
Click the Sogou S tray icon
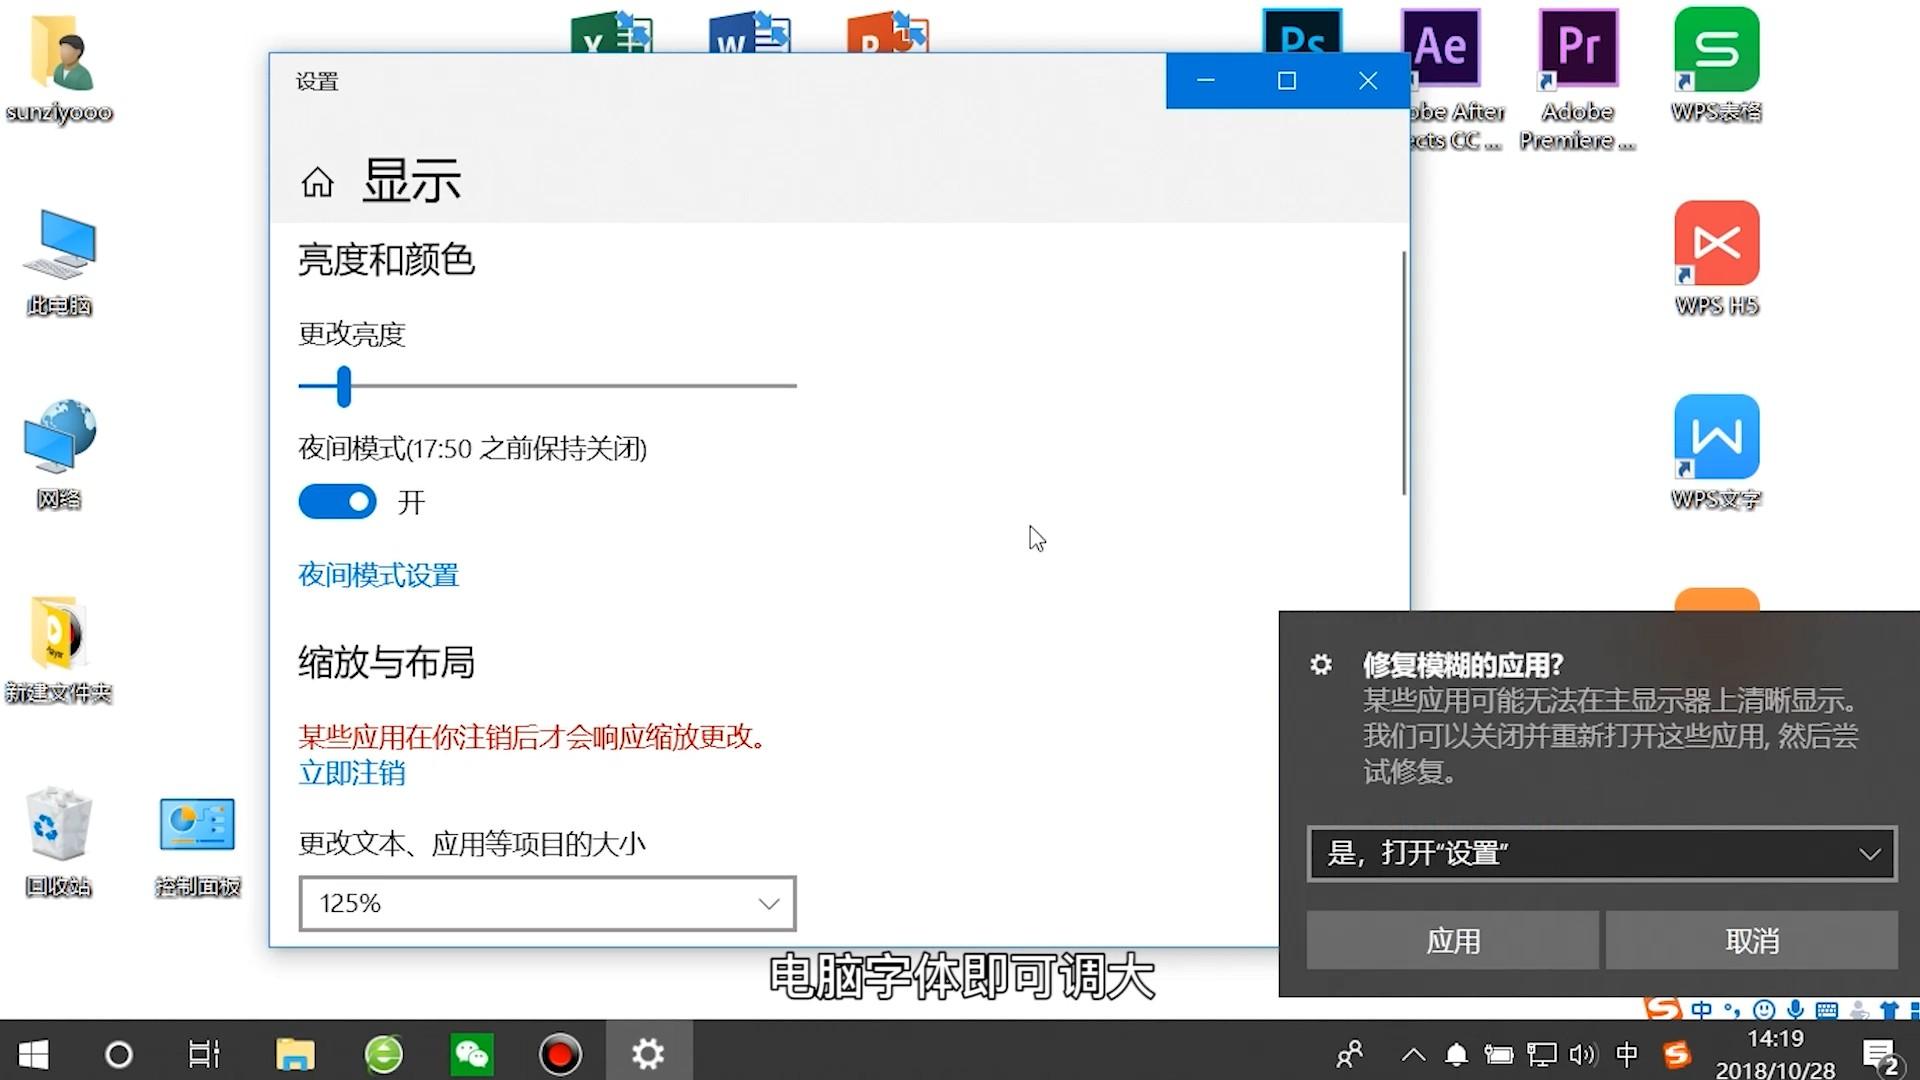coord(1676,1054)
